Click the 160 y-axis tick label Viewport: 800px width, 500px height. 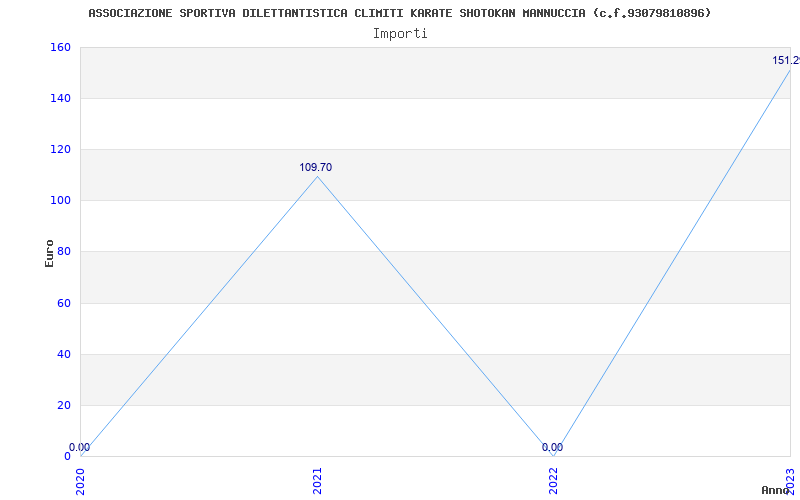click(x=60, y=47)
